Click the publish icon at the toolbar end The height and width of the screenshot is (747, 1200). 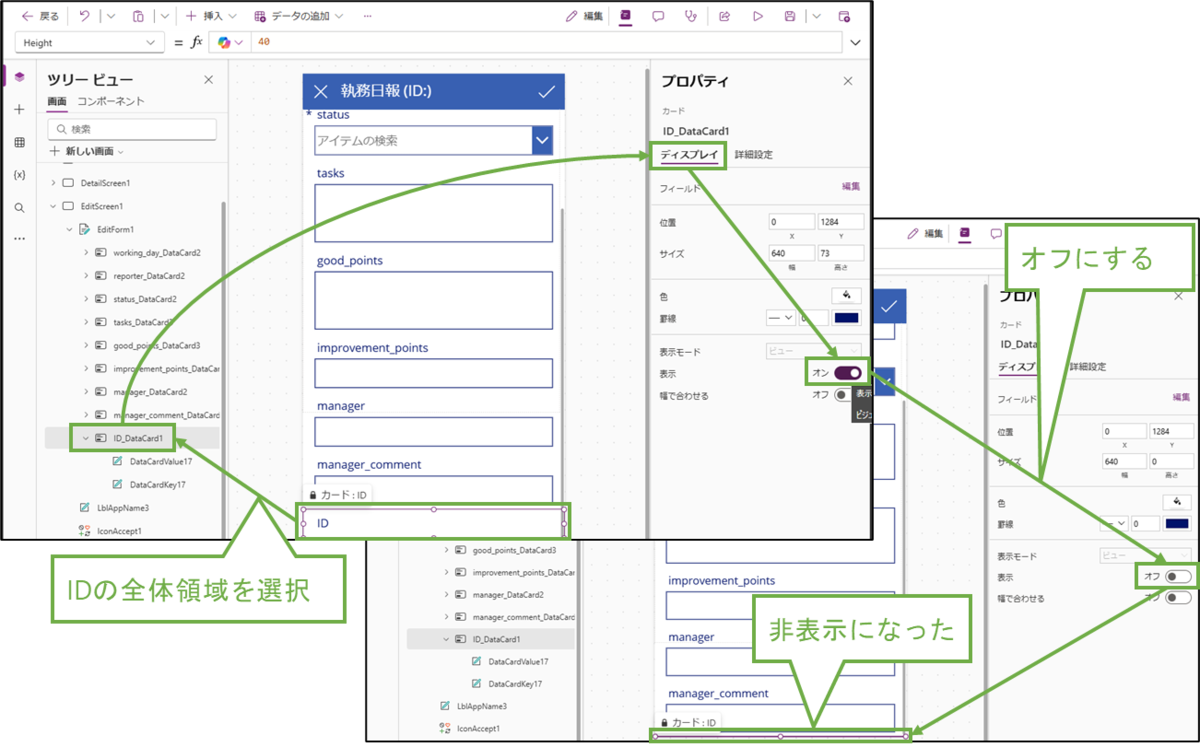click(x=844, y=16)
